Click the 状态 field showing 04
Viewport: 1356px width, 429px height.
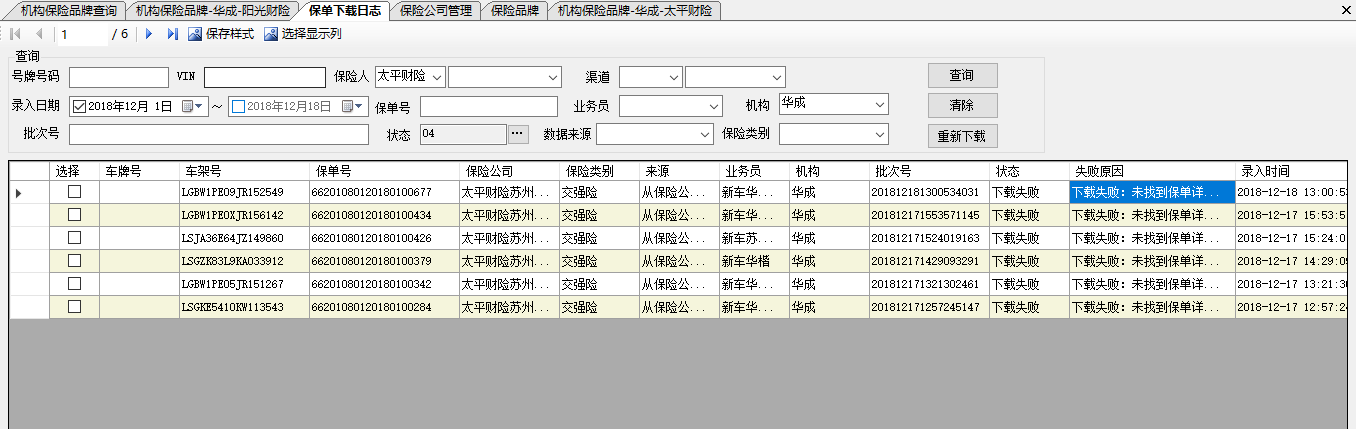click(464, 133)
